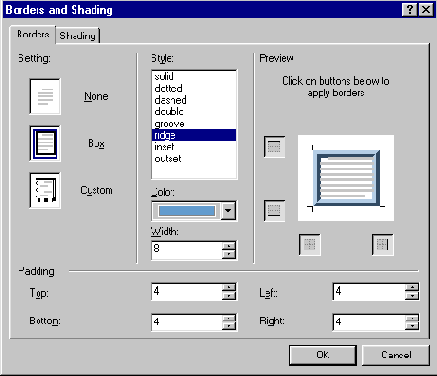Decrease Bottom padding with down arrow

229,326
